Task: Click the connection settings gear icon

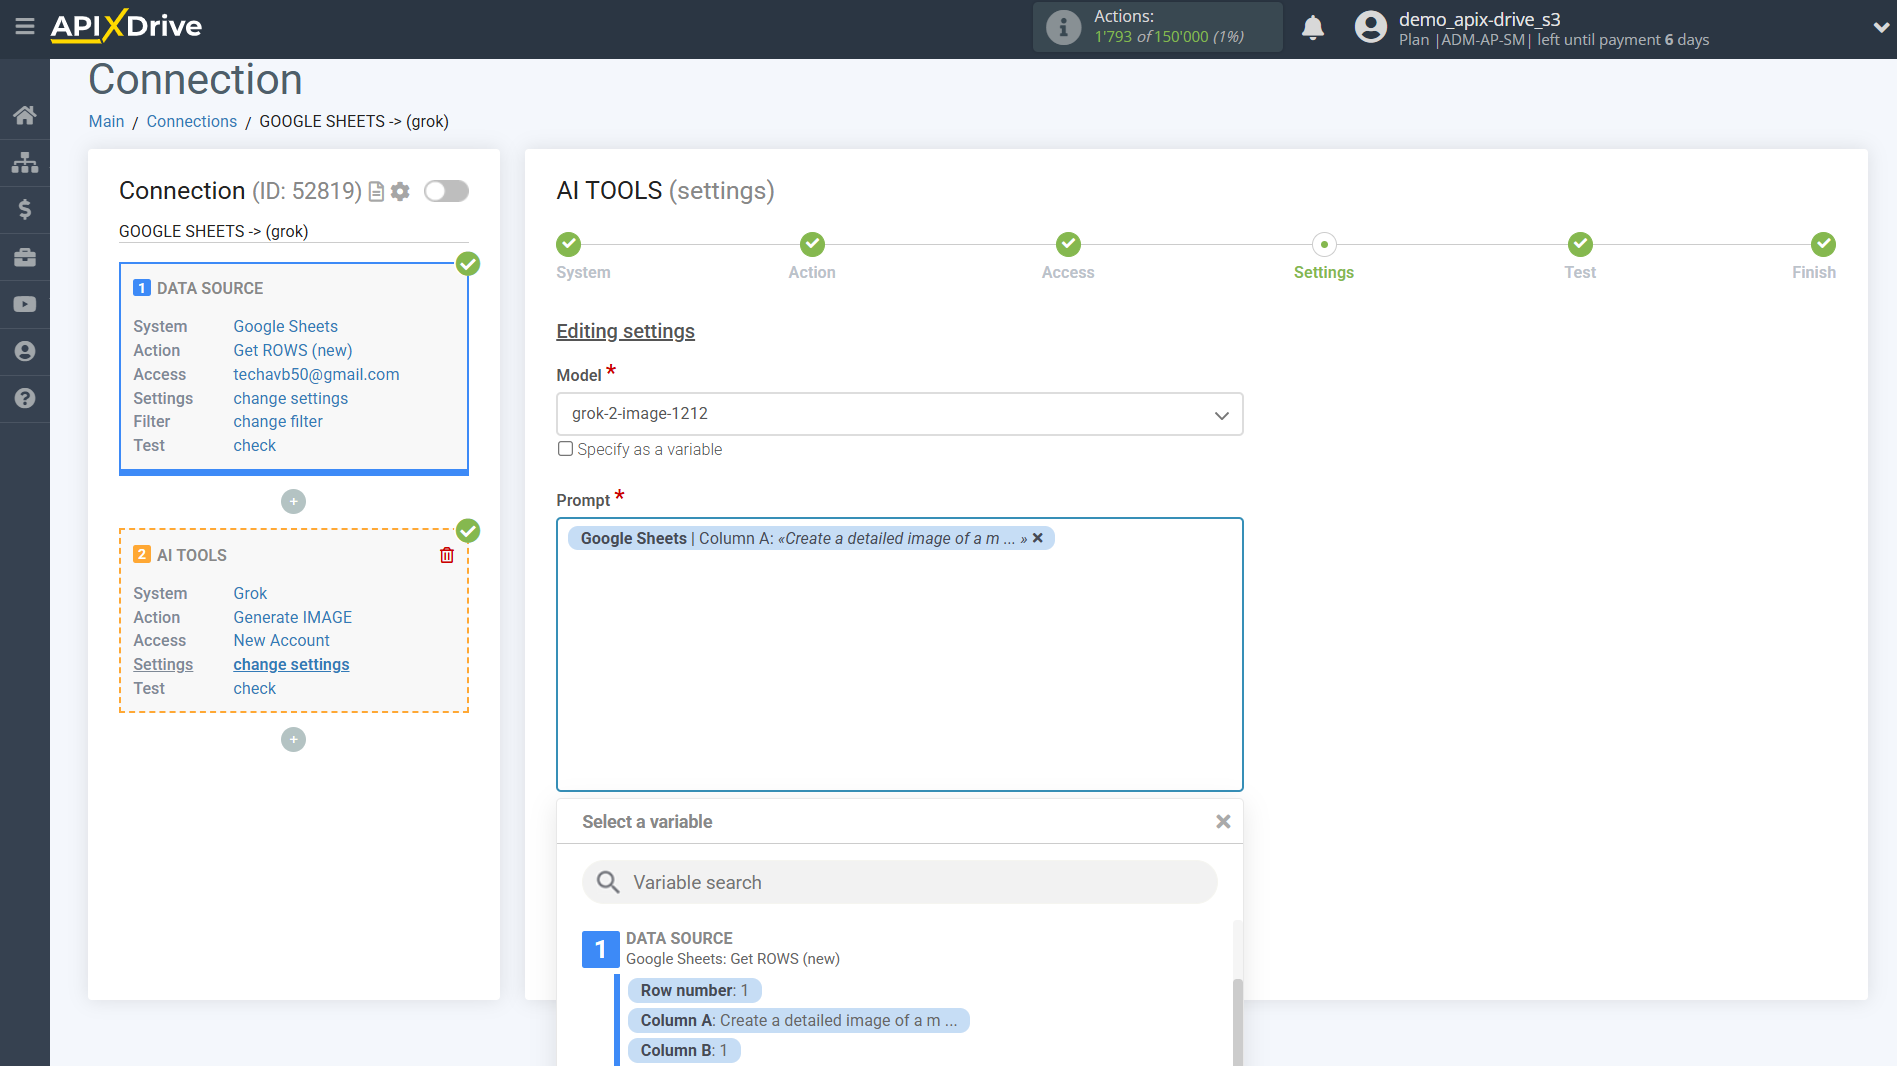Action: (401, 191)
